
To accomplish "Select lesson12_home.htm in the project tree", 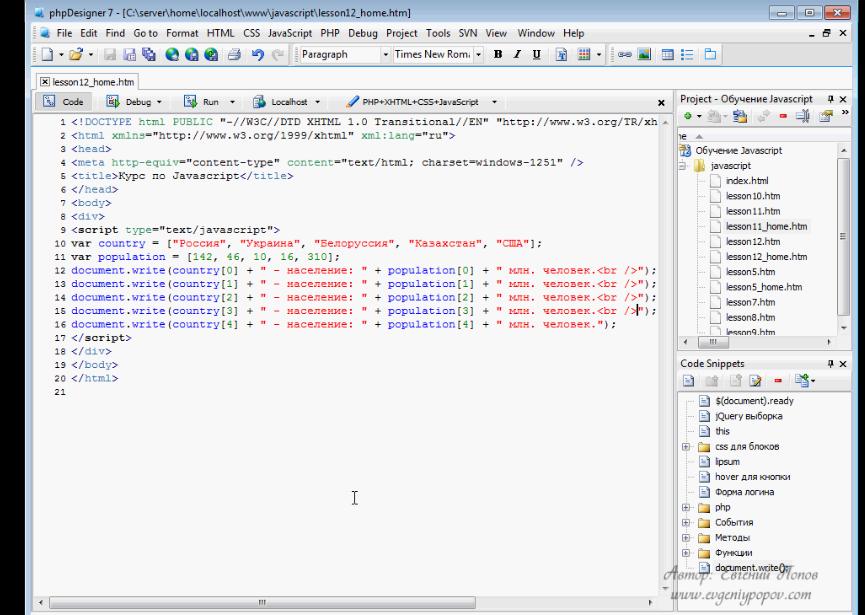I will coord(766,256).
